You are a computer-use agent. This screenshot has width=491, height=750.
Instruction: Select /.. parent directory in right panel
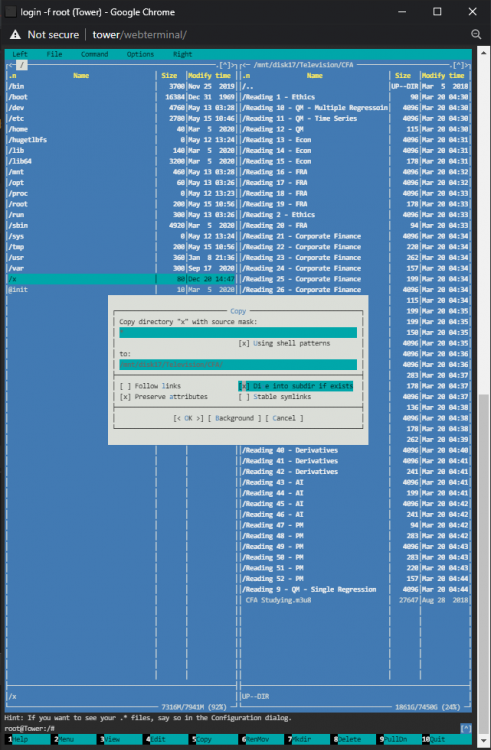pos(355,86)
